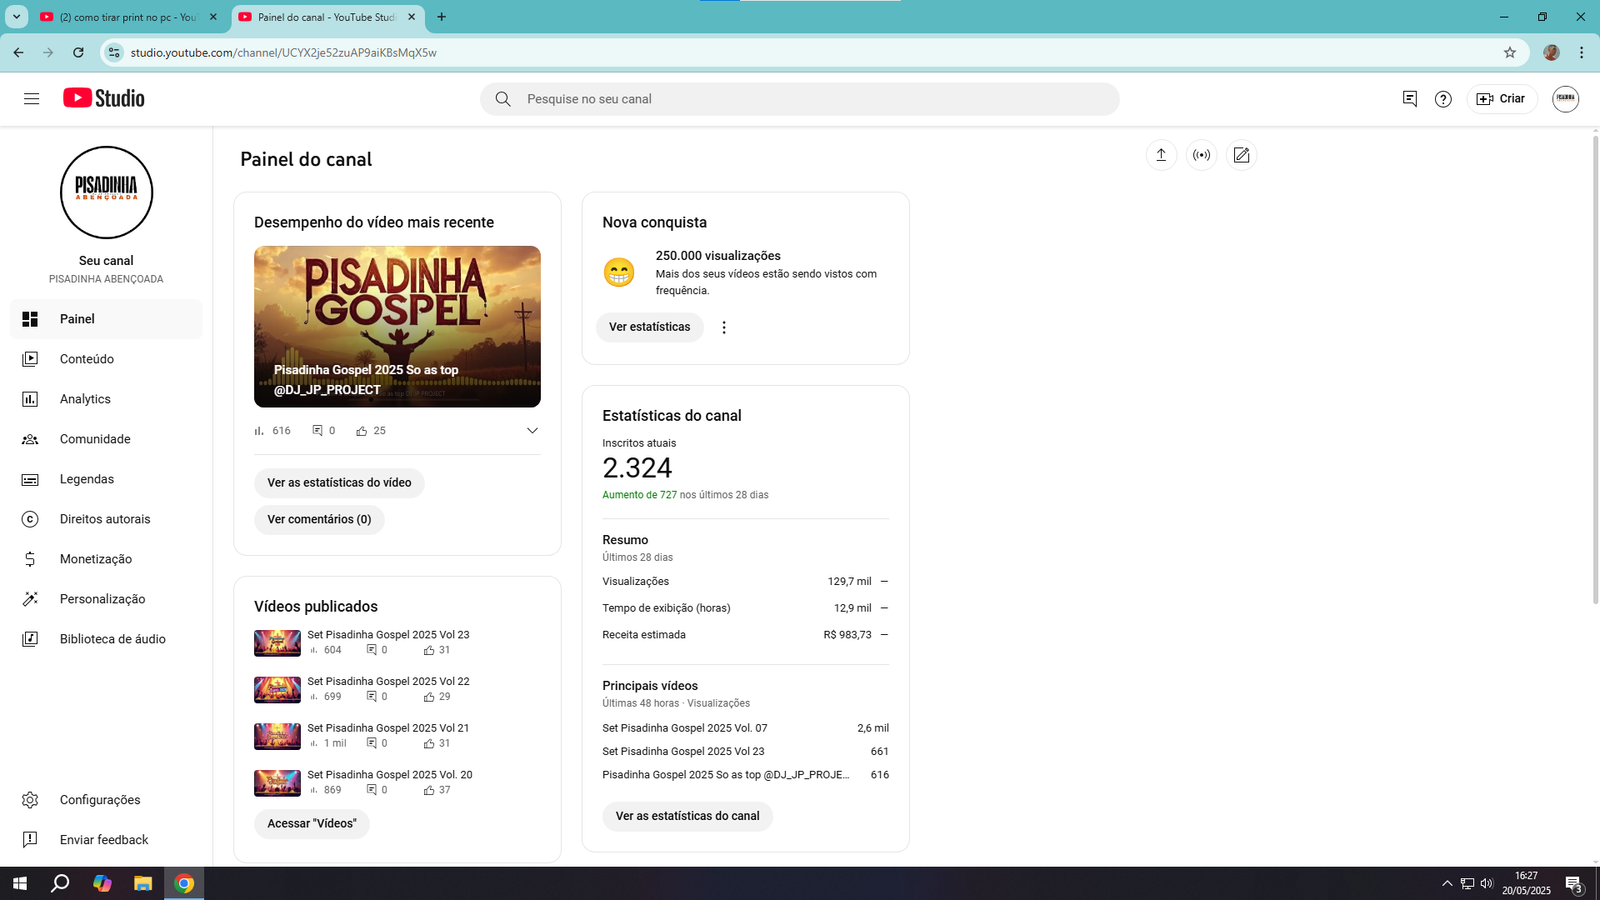Open the comments notification icon in header
Viewport: 1600px width, 900px height.
1409,99
